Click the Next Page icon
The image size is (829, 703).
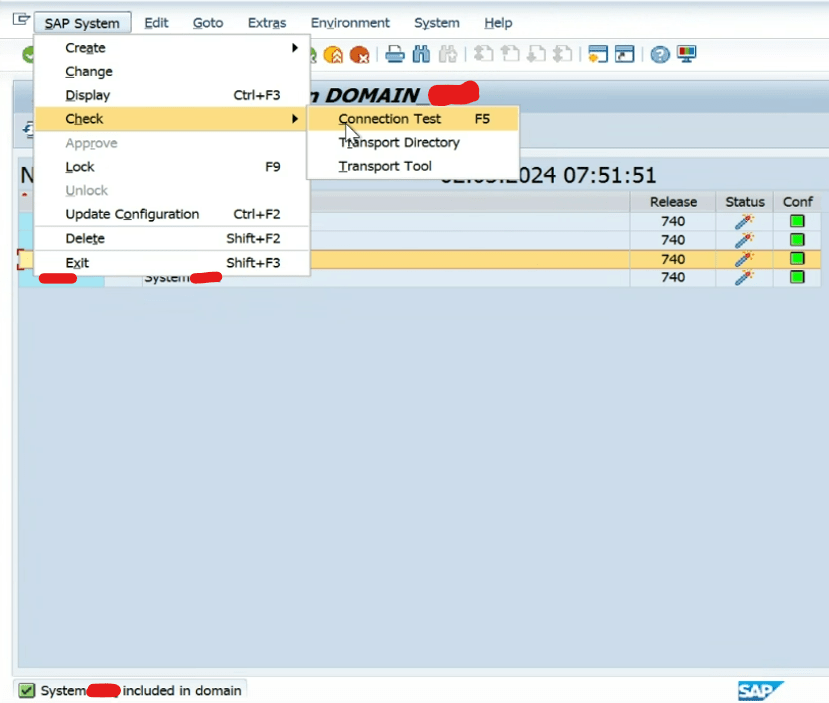(536, 54)
